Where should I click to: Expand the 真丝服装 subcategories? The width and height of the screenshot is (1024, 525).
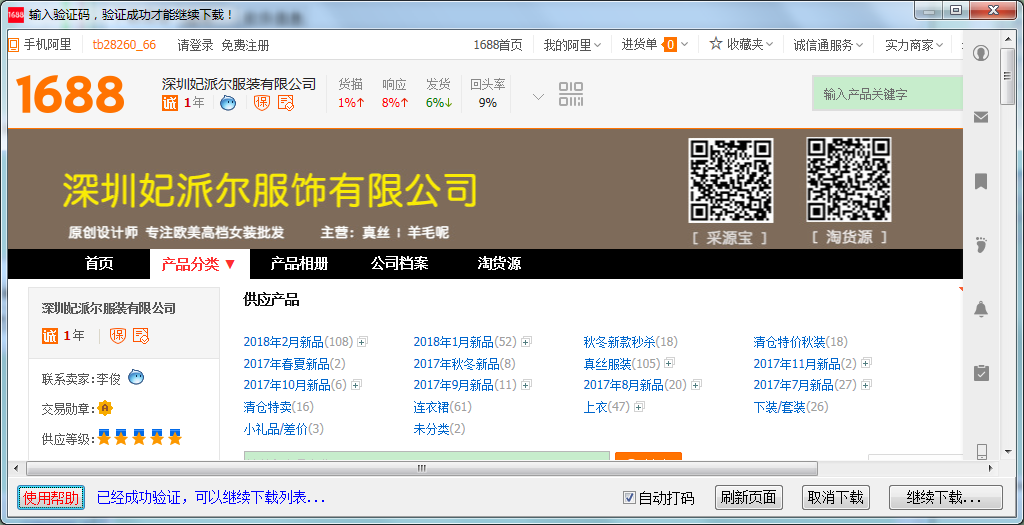pyautogui.click(x=669, y=364)
